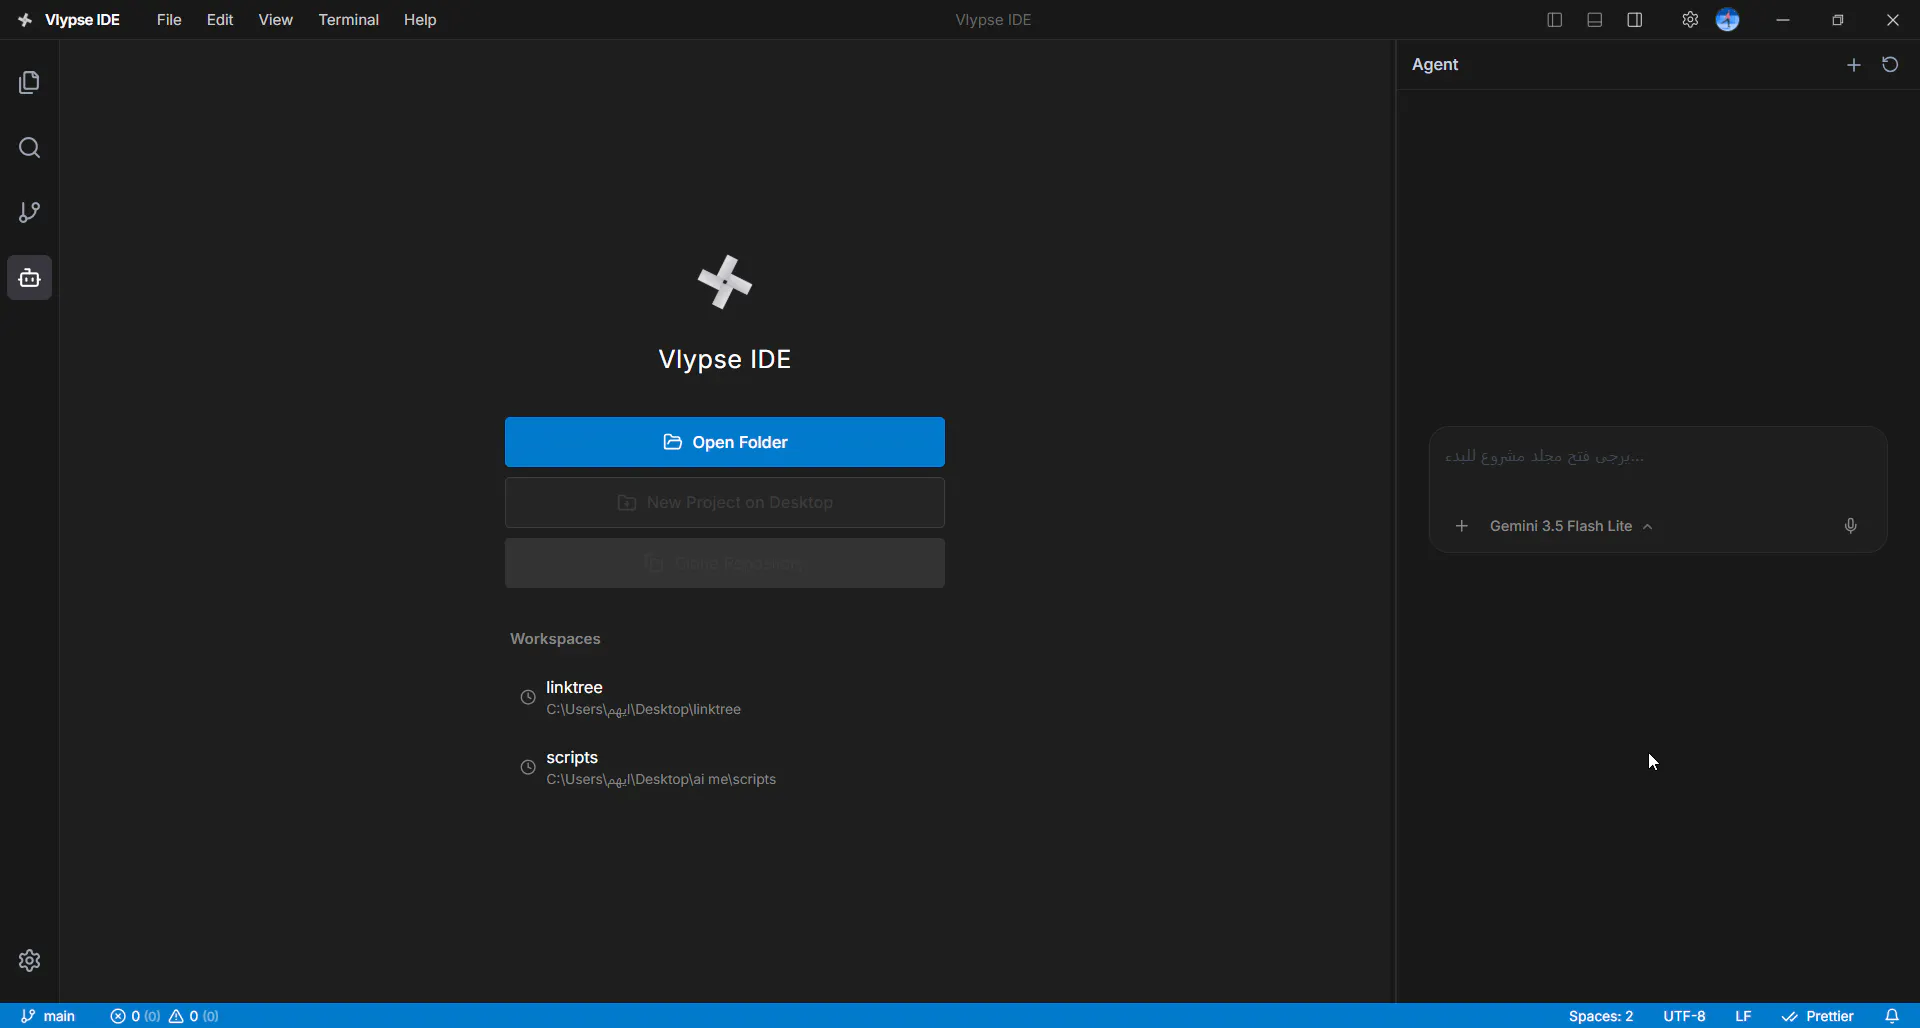The height and width of the screenshot is (1028, 1920).
Task: Expand the Gemini 3.5 Flash Lite model selector
Action: (1571, 526)
